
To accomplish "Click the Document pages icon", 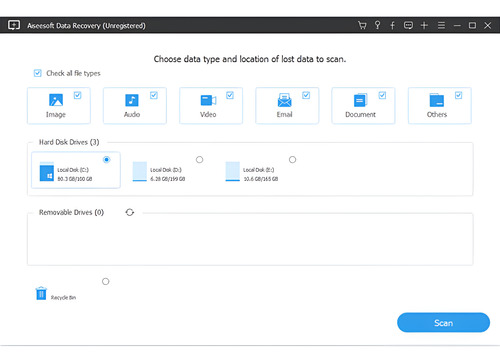I will [360, 100].
